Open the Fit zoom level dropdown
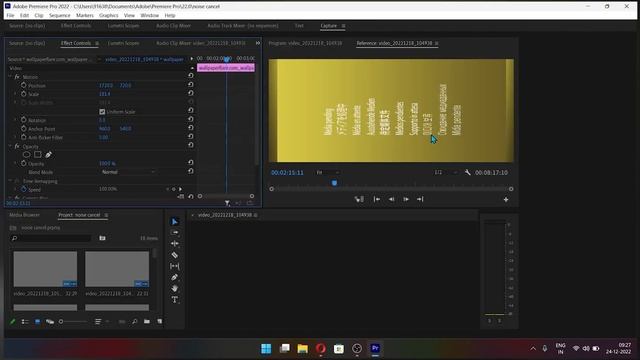This screenshot has height=360, width=640. coord(327,173)
